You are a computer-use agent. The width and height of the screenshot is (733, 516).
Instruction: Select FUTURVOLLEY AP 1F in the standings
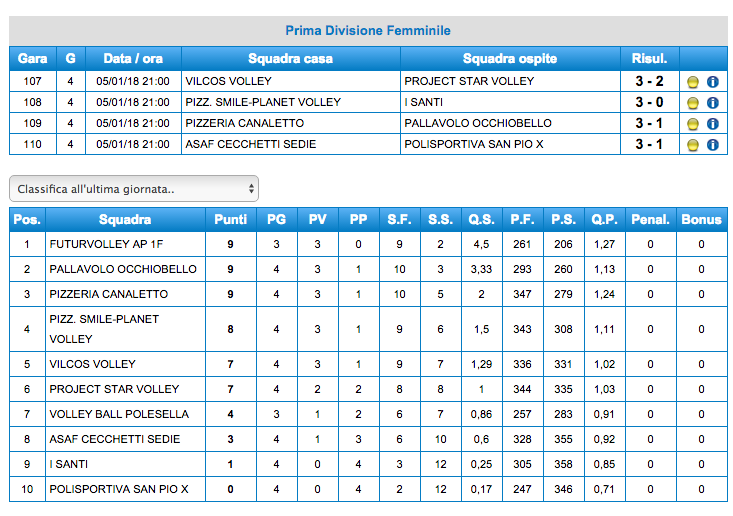tap(106, 244)
